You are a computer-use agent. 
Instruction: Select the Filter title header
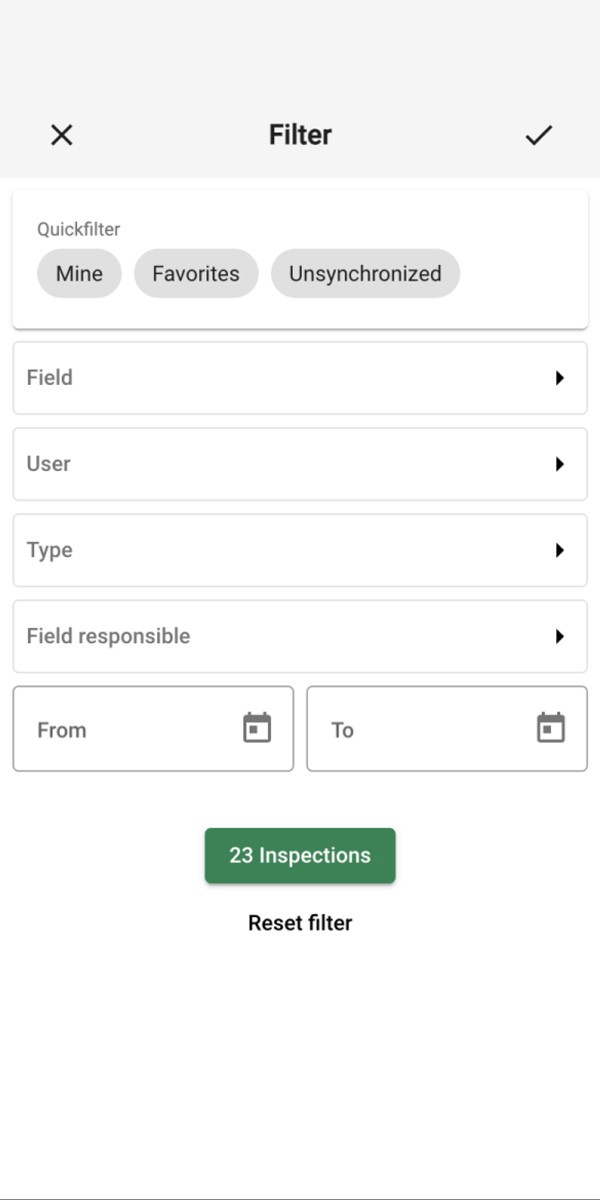pyautogui.click(x=300, y=134)
